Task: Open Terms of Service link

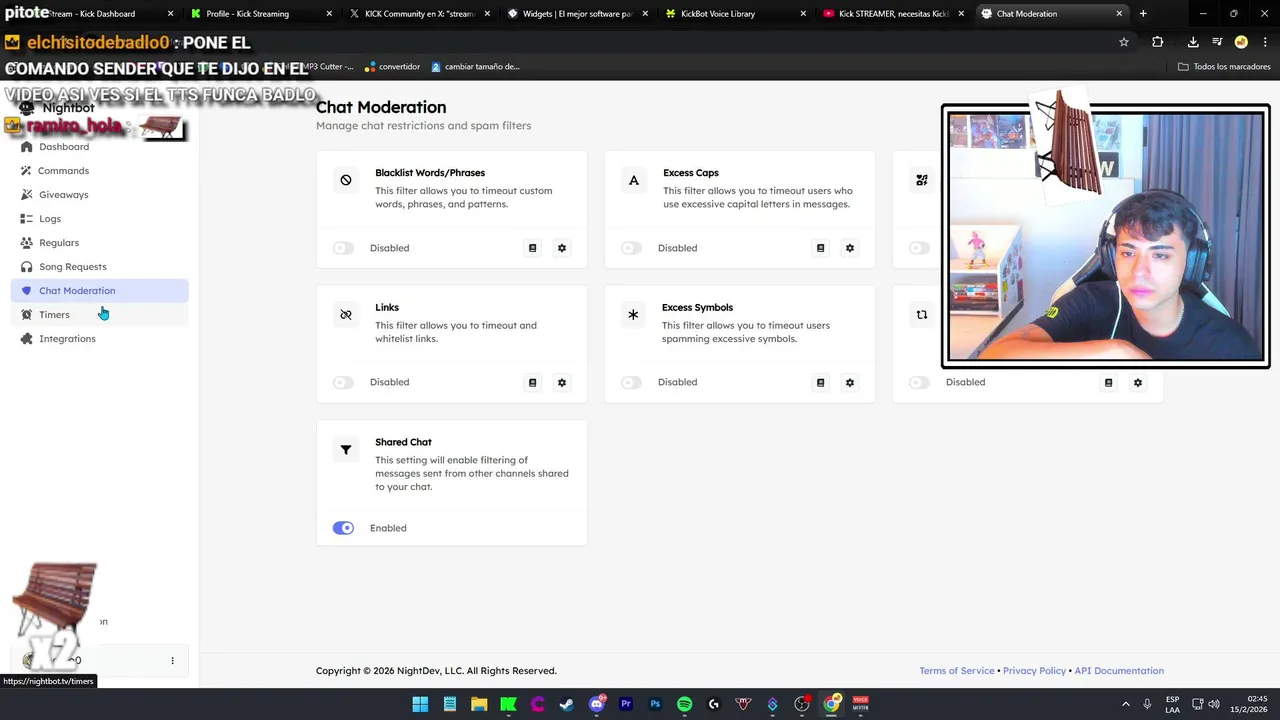Action: pos(957,671)
